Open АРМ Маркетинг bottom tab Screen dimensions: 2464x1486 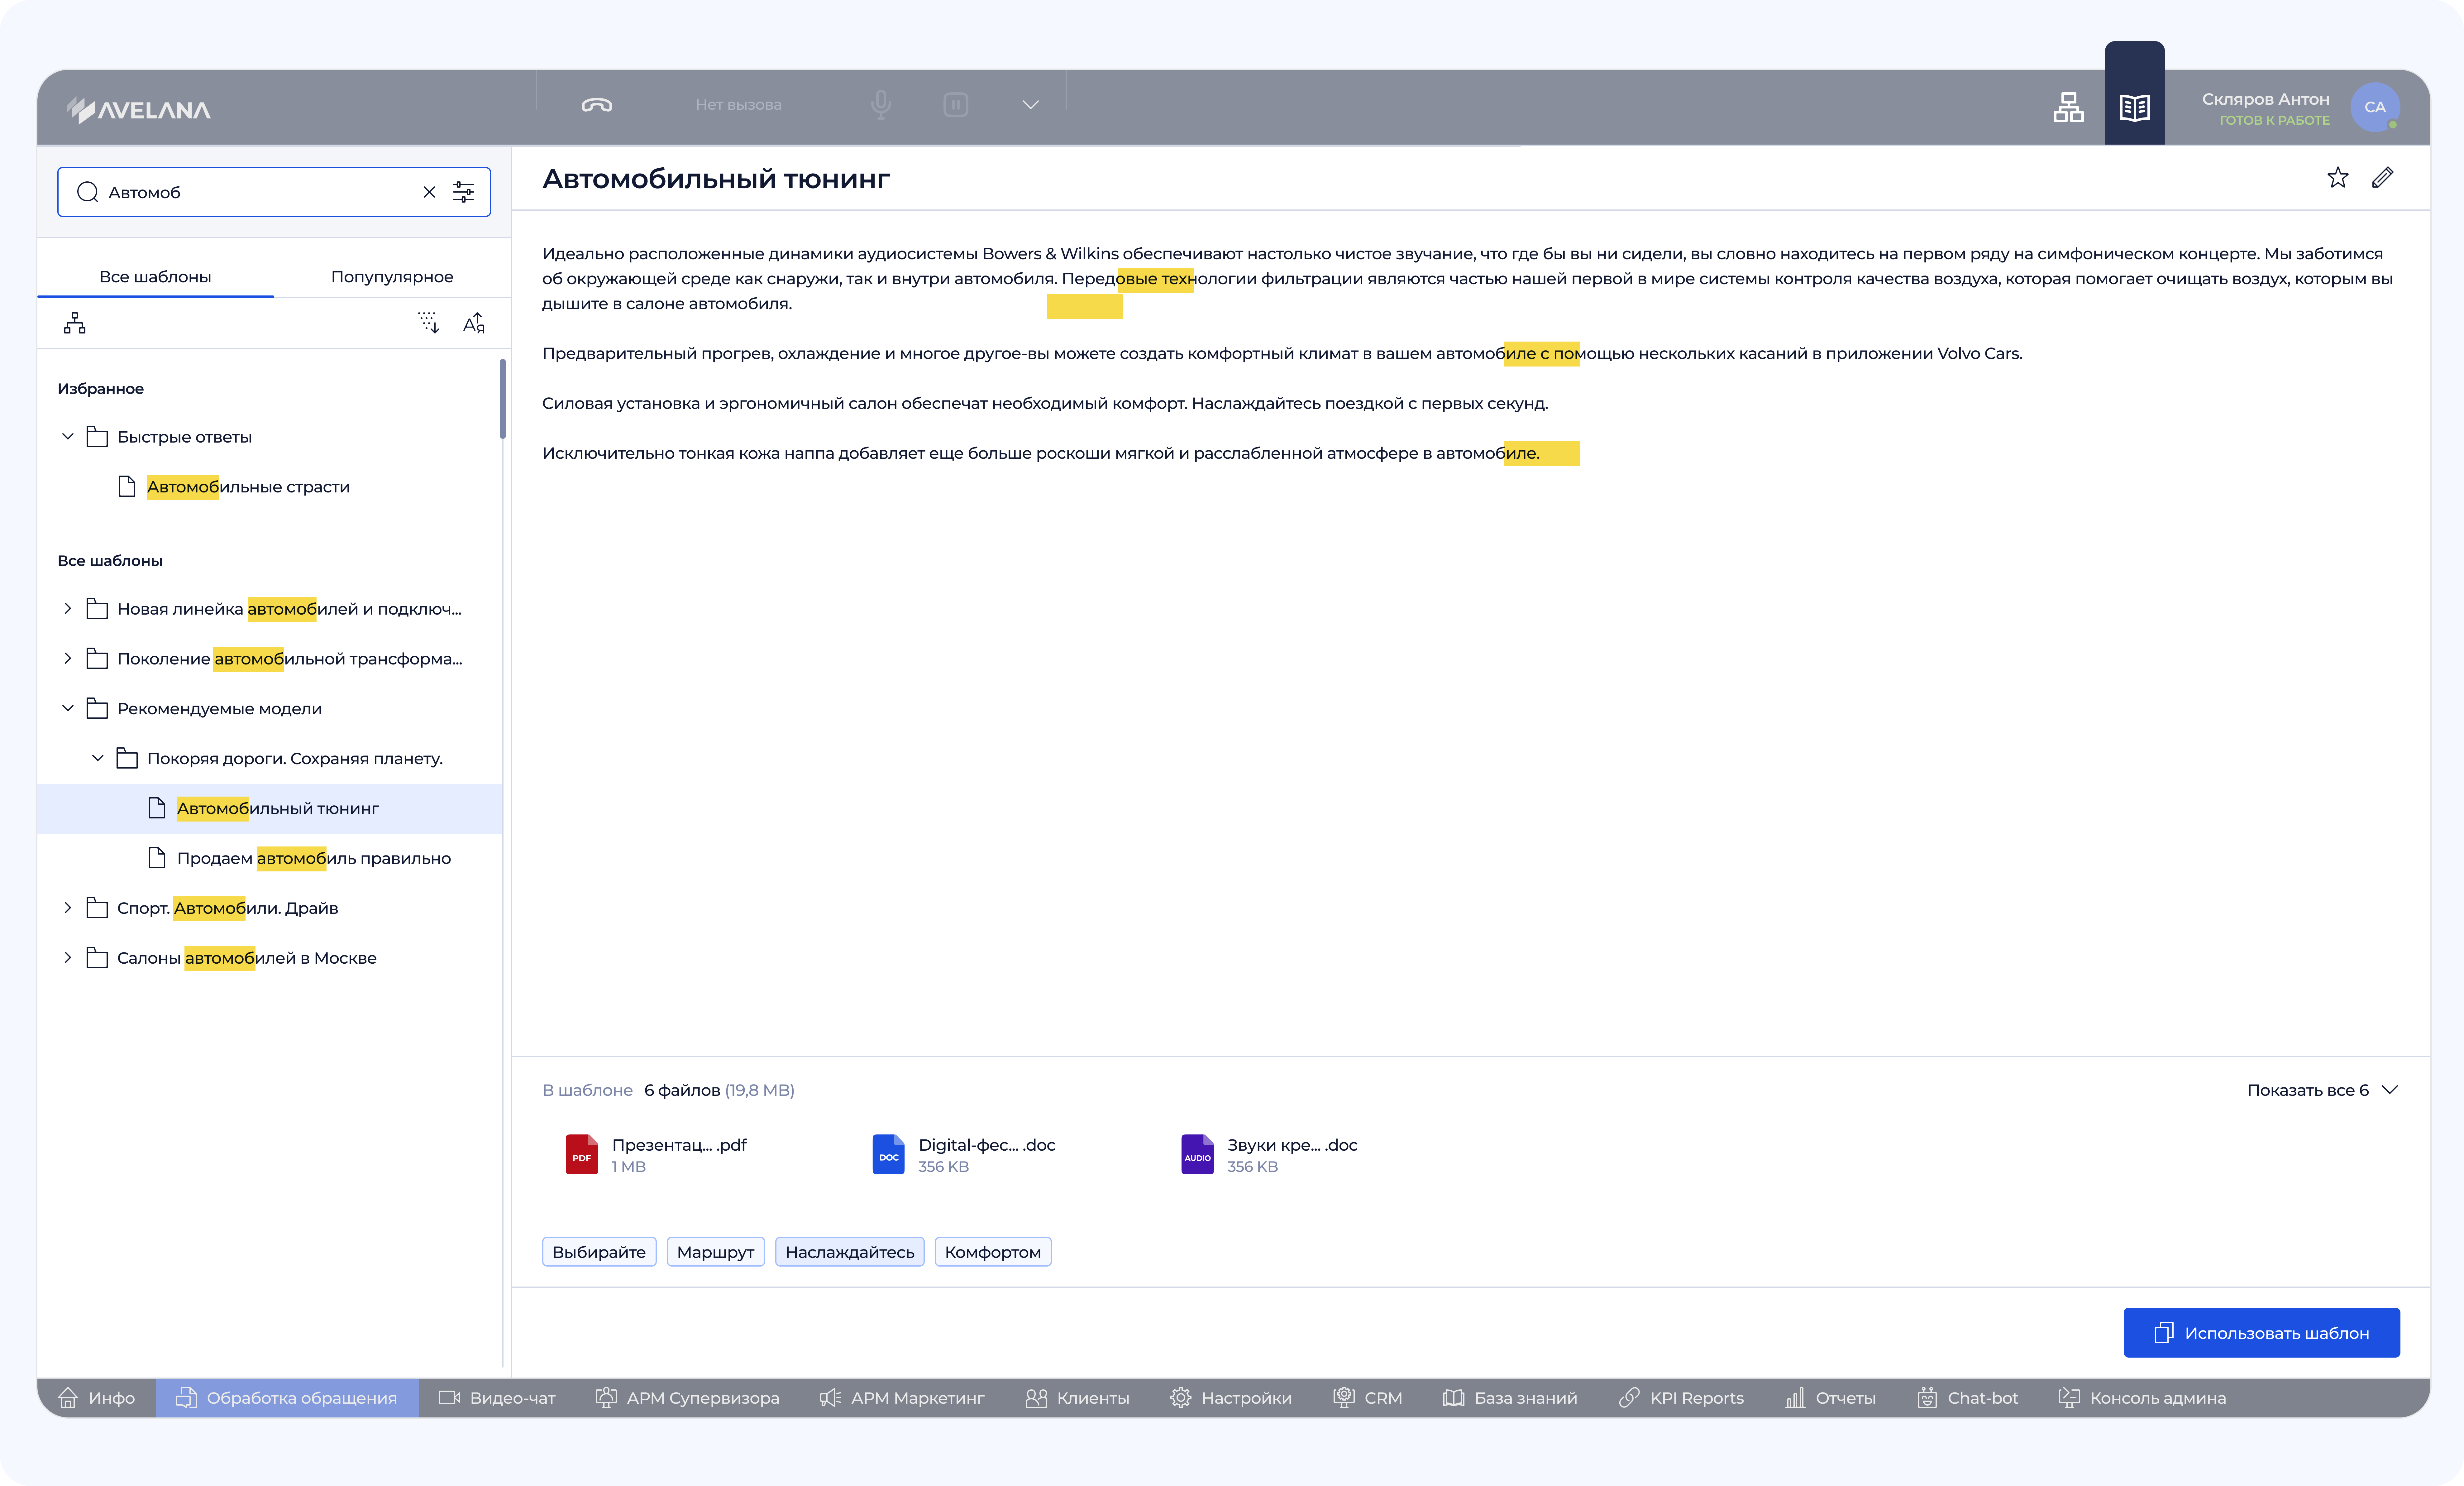(902, 1398)
